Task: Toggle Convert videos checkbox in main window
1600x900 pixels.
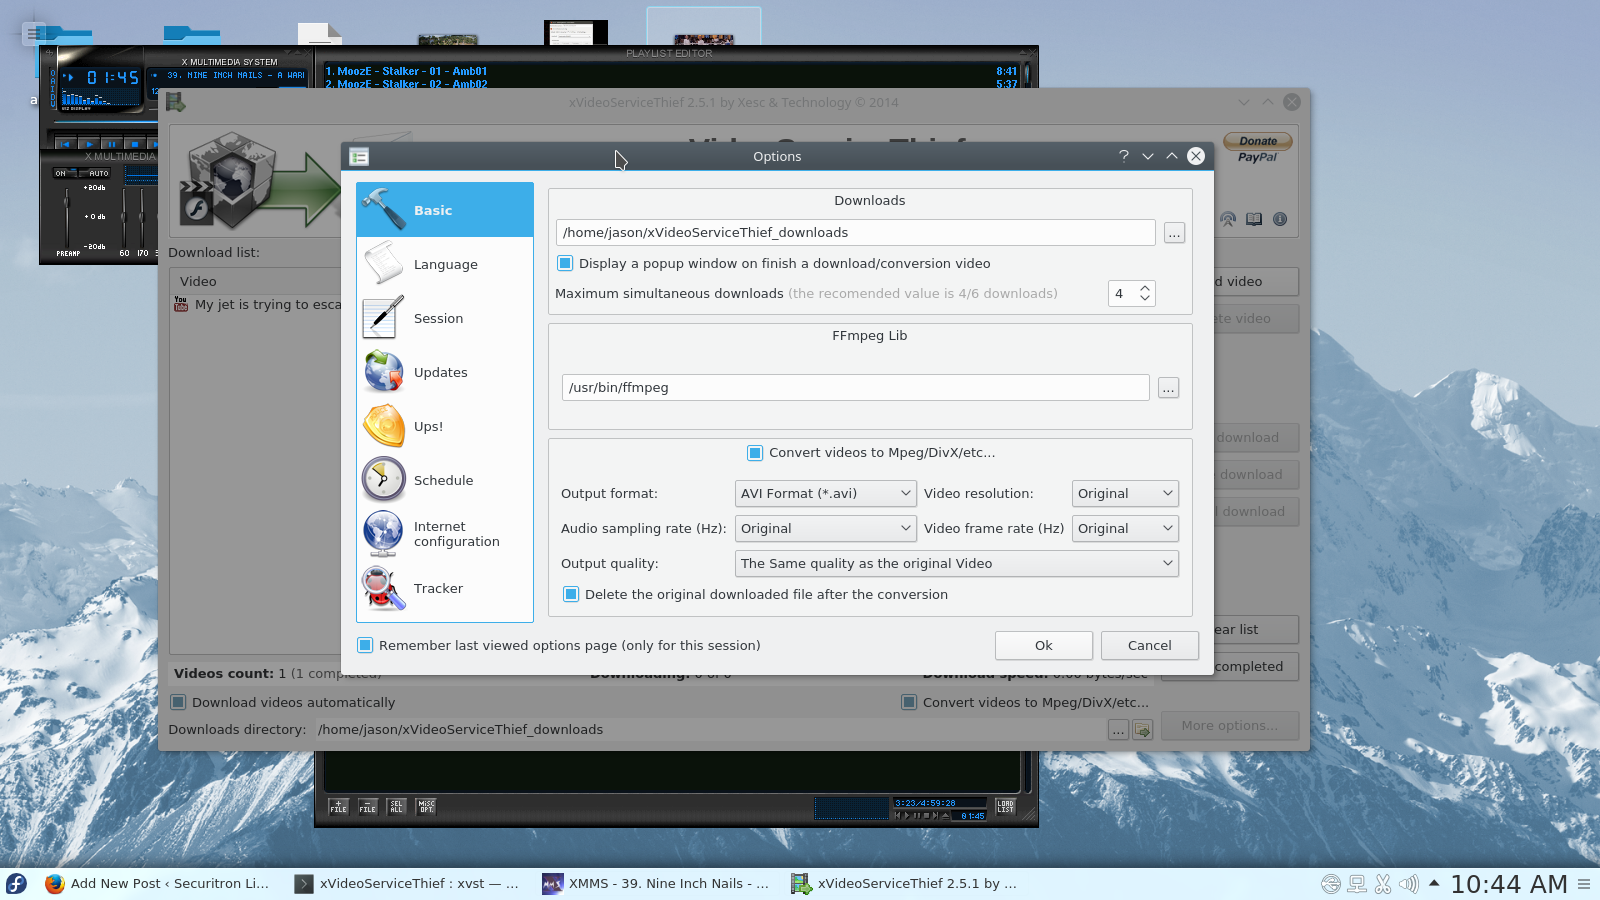Action: pos(909,702)
